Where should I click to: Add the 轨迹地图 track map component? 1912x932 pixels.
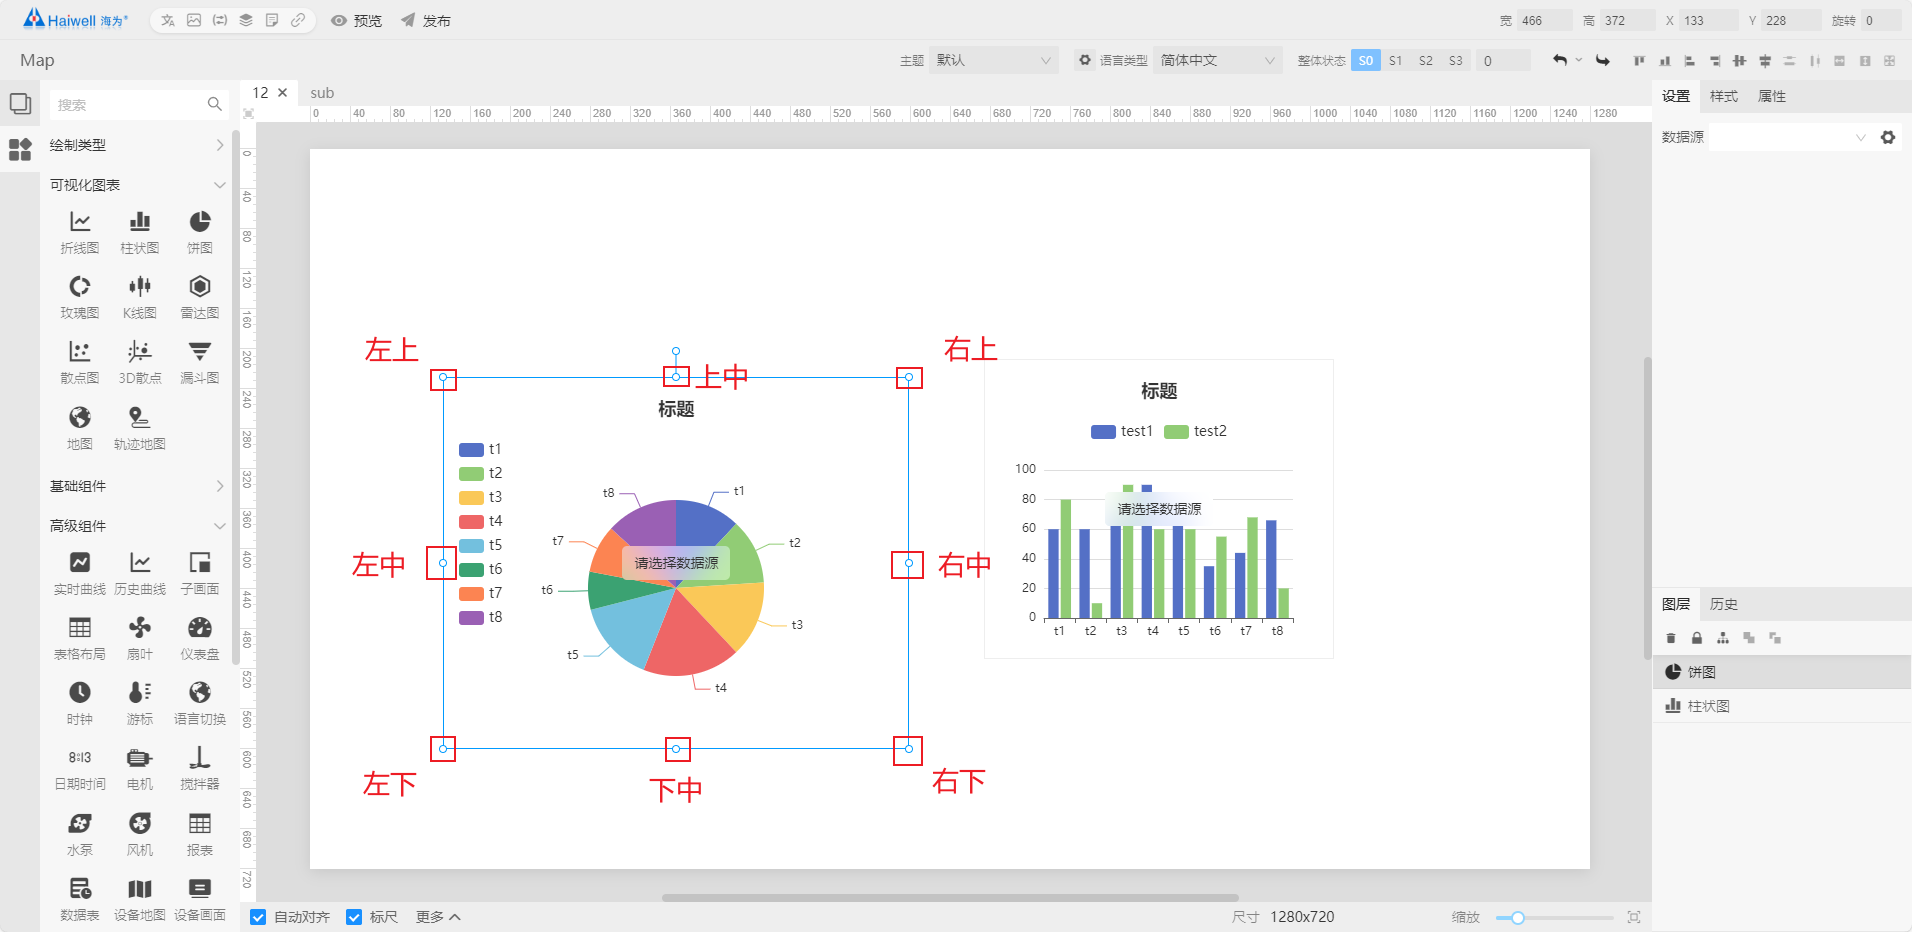point(140,428)
